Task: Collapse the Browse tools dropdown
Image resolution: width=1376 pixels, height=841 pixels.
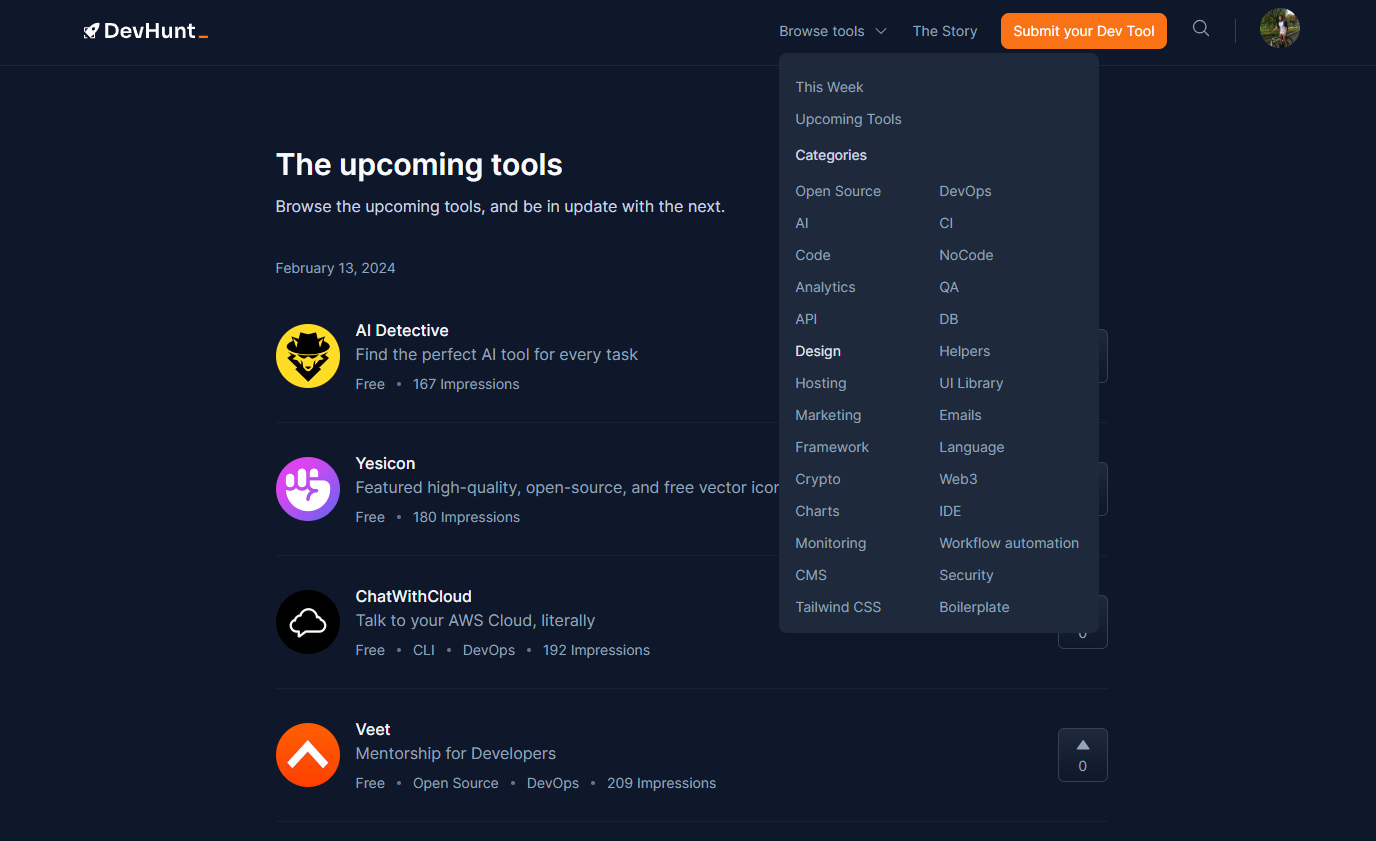Action: coord(832,31)
